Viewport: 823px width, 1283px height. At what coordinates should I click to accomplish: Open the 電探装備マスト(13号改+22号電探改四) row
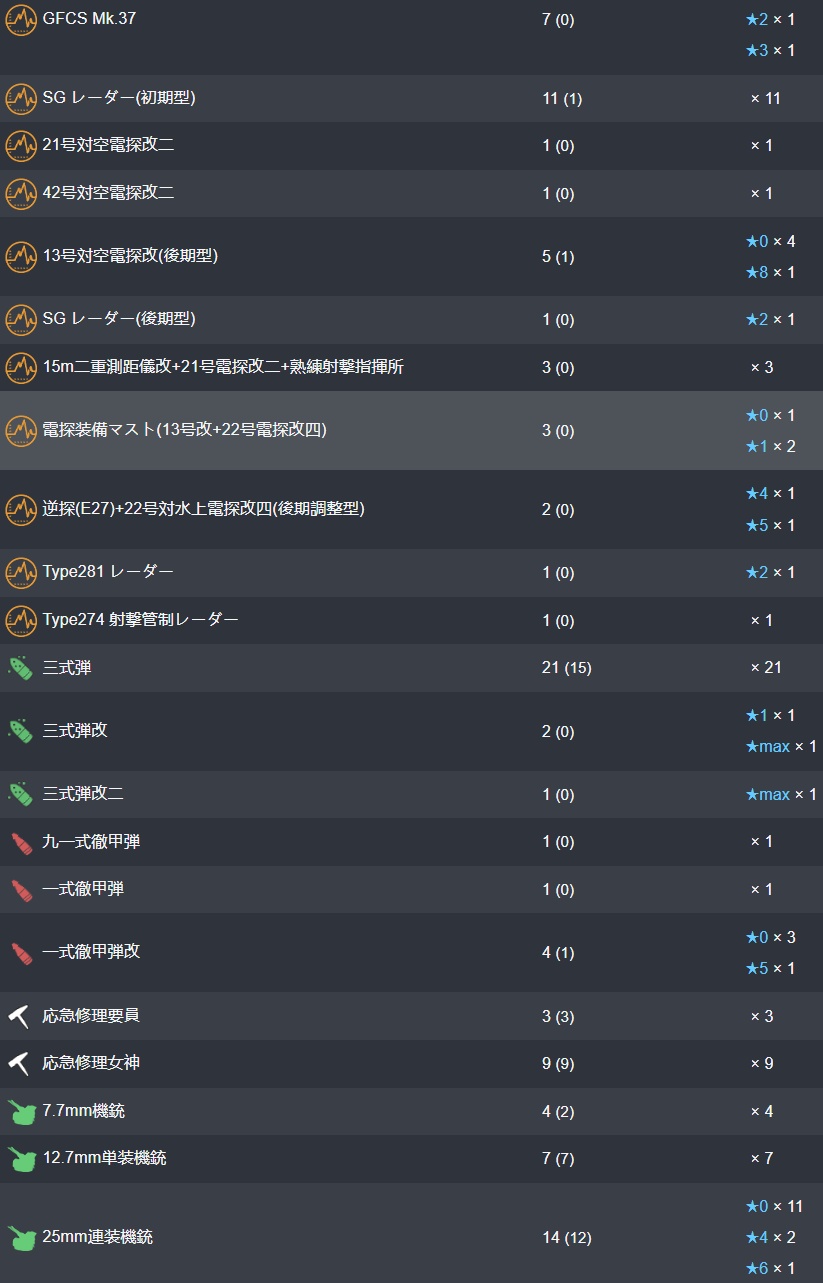pos(411,430)
